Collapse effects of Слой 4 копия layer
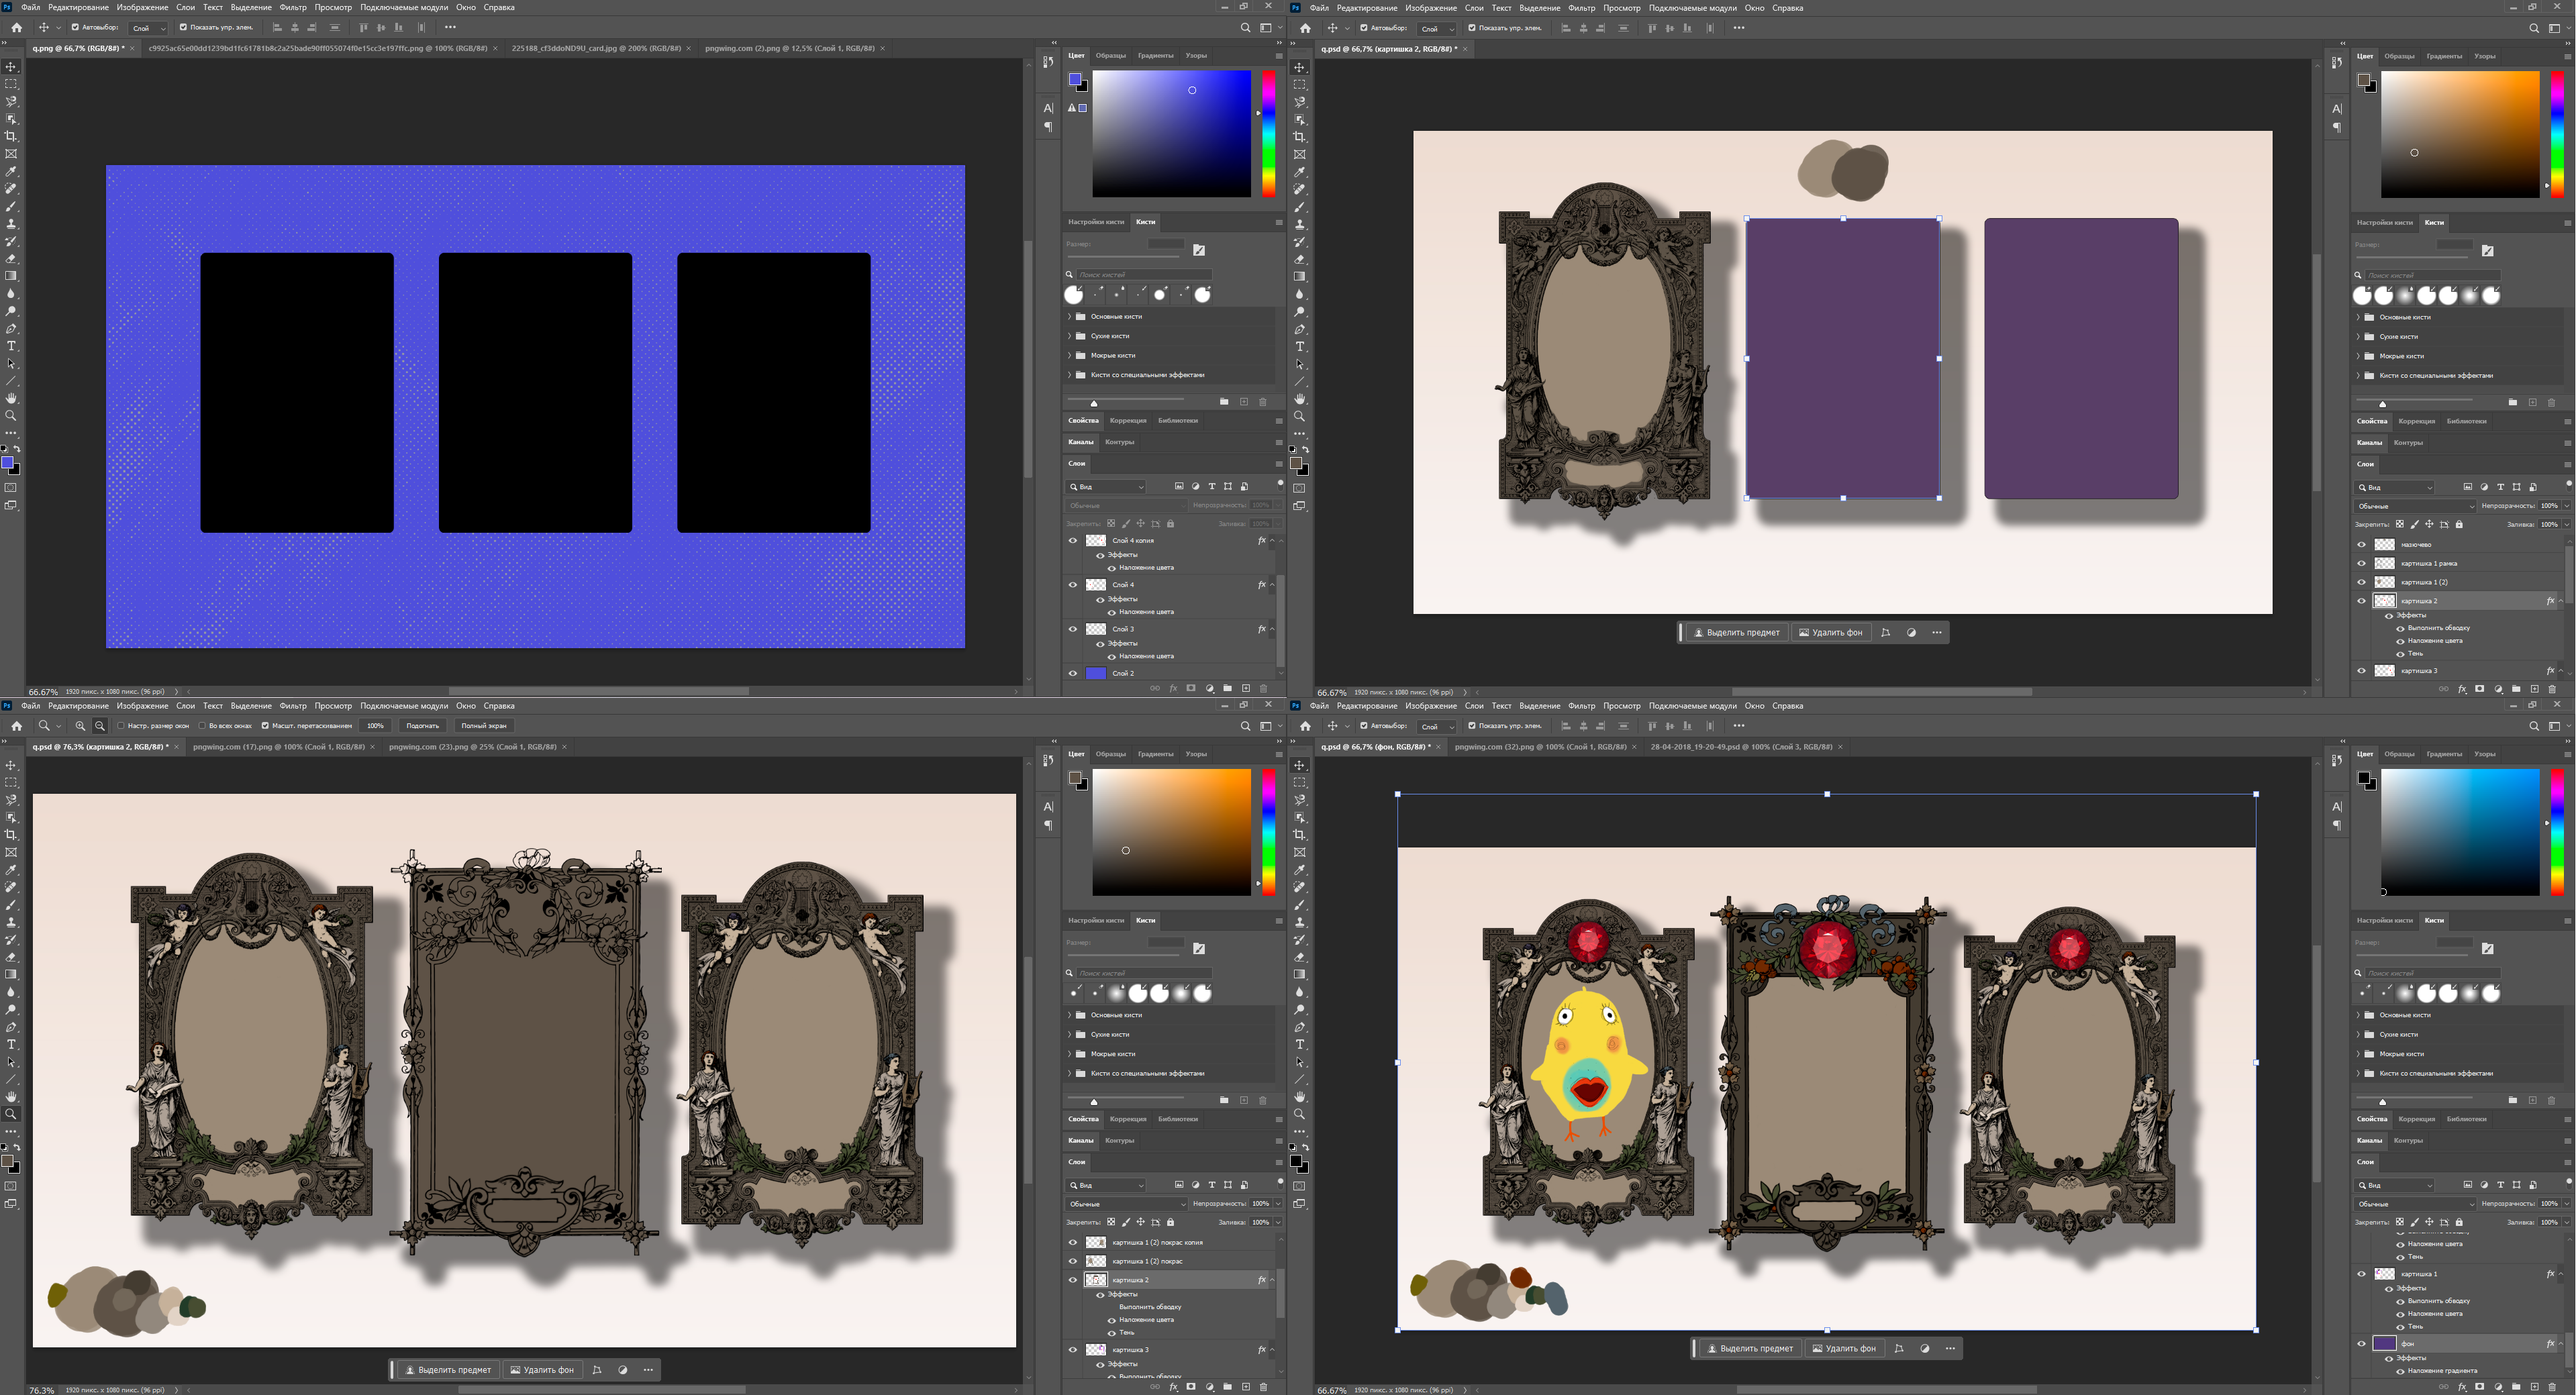Image resolution: width=2576 pixels, height=1395 pixels. (1272, 541)
